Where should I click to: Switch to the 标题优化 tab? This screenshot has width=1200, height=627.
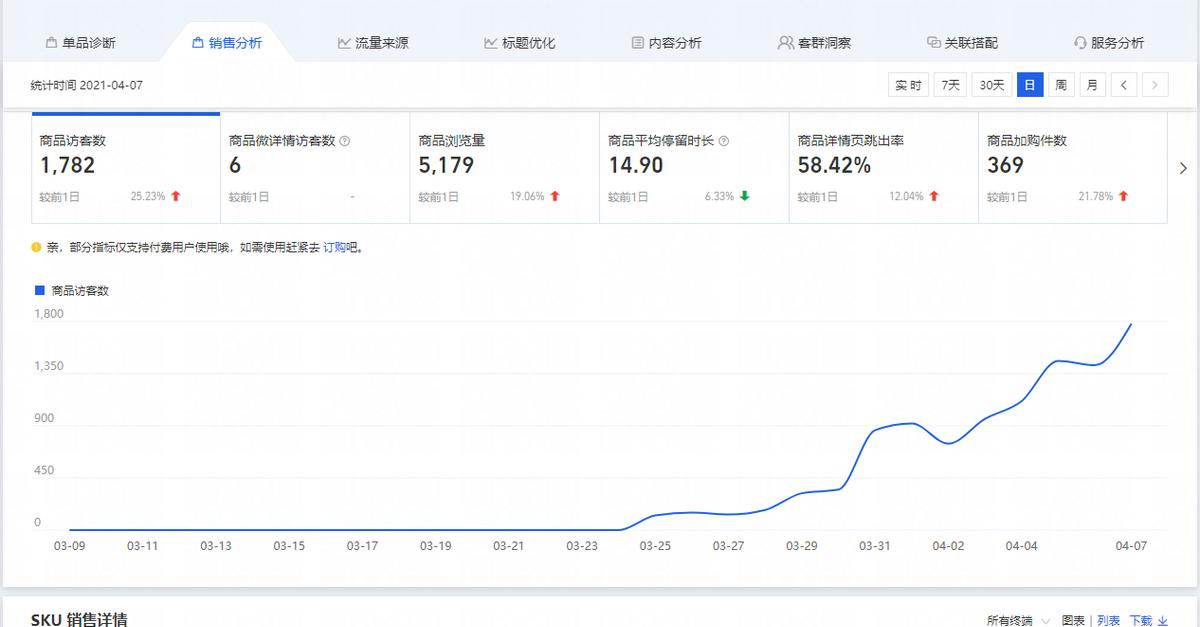(521, 42)
